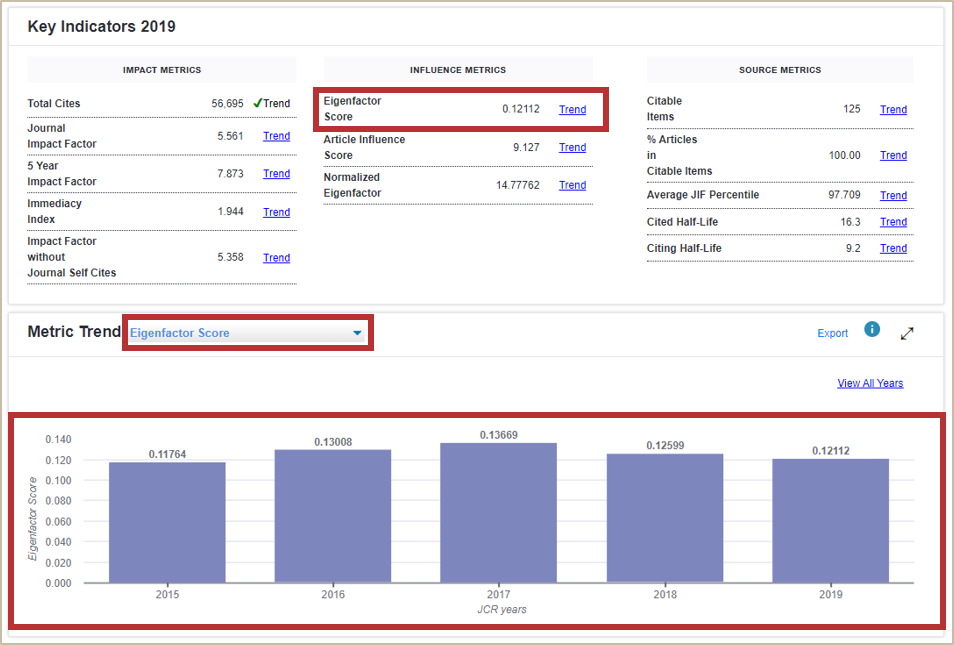Screen dimensions: 954x645
Task: View Trend for Immediacy Index
Action: 276,212
